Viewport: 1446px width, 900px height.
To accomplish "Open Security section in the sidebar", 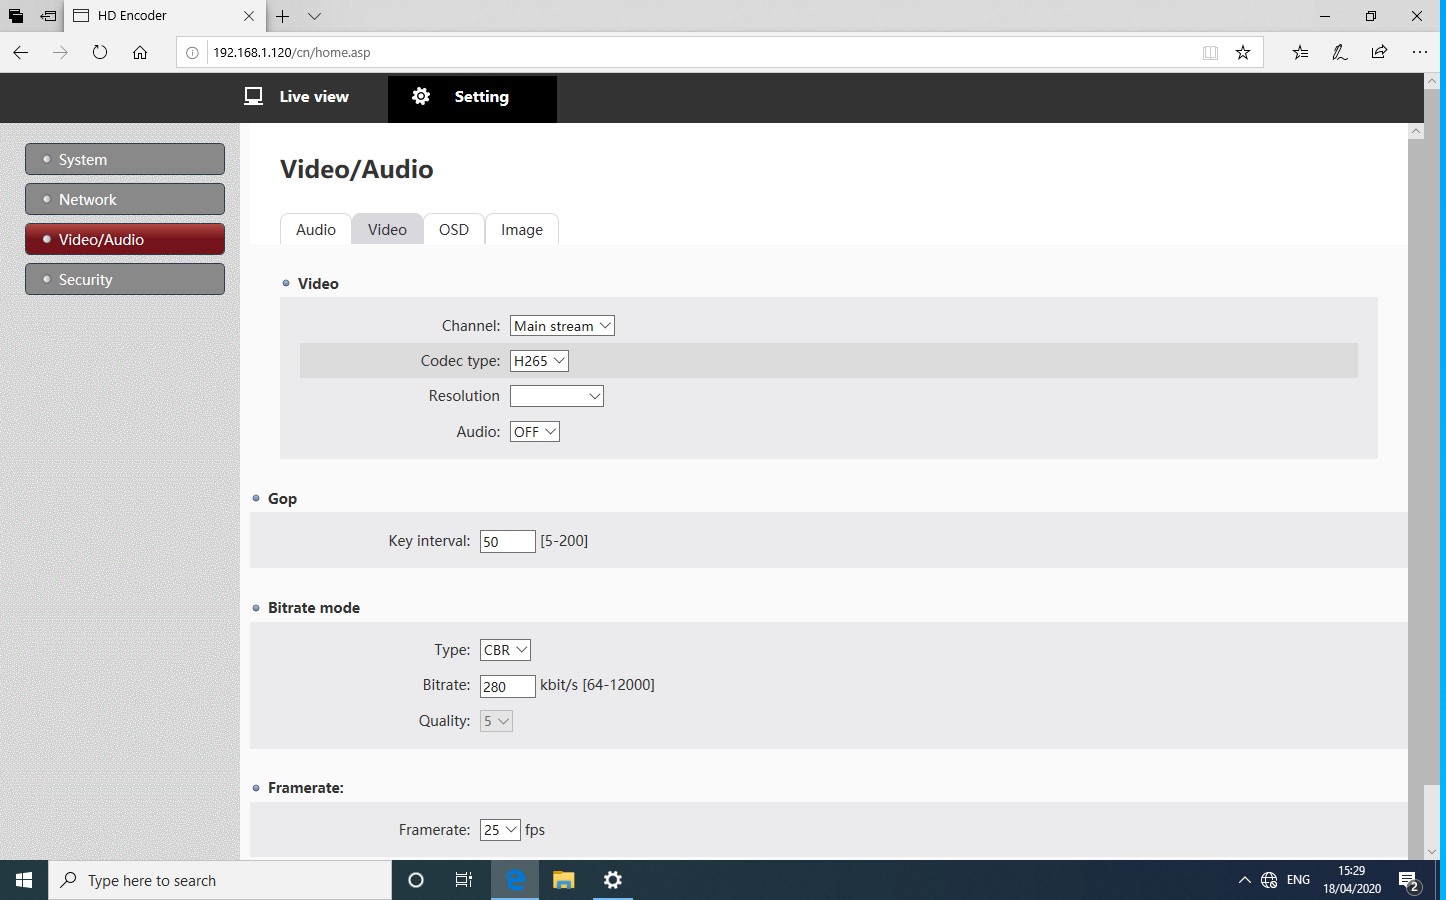I will click(x=125, y=279).
